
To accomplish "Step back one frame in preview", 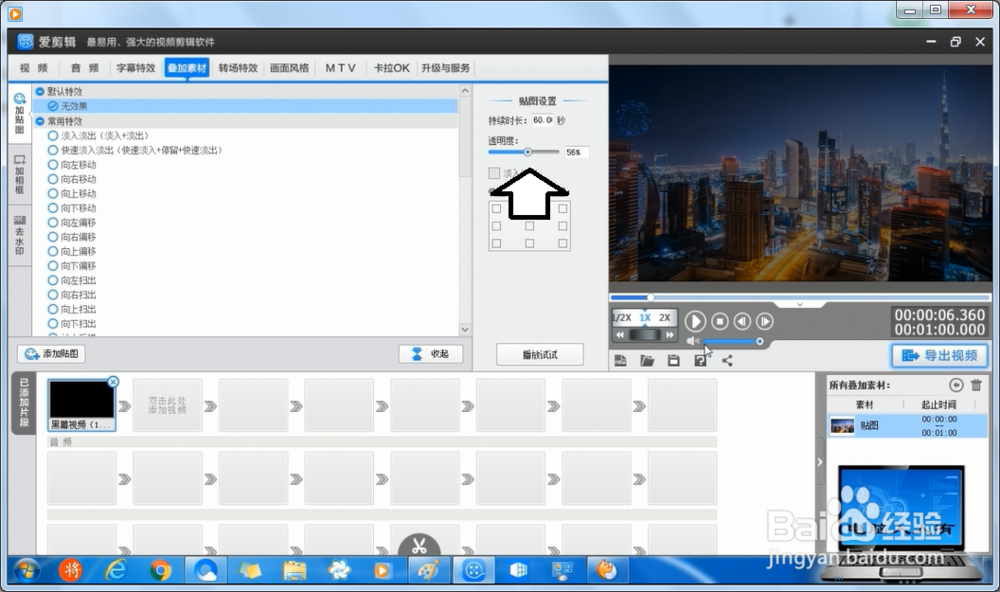I will click(742, 322).
